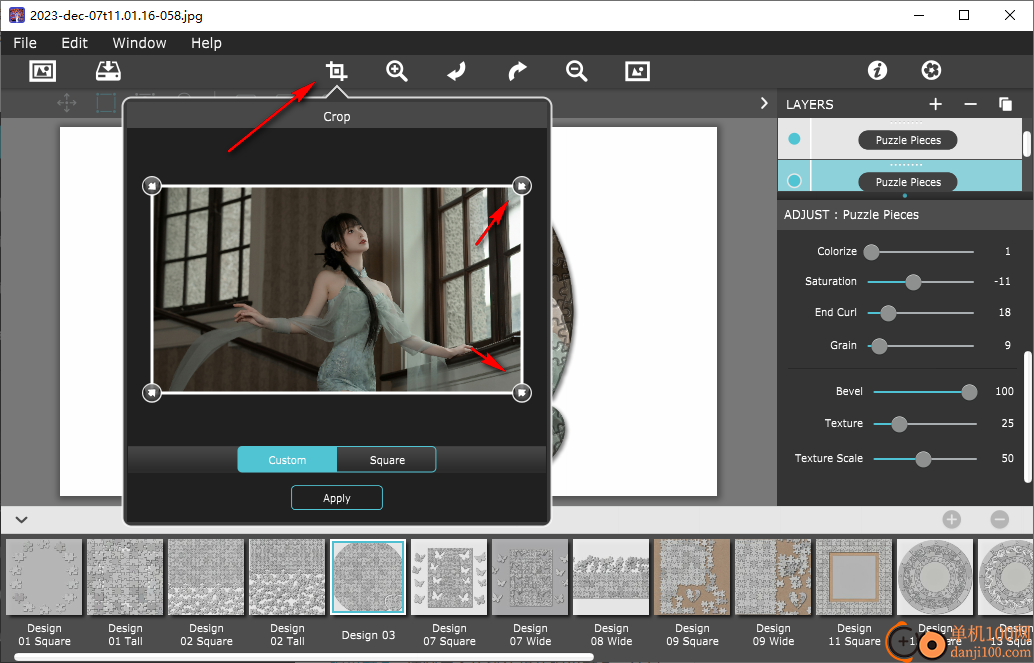Pick the Design 07 Wide preset
This screenshot has width=1034, height=663.
tap(530, 577)
